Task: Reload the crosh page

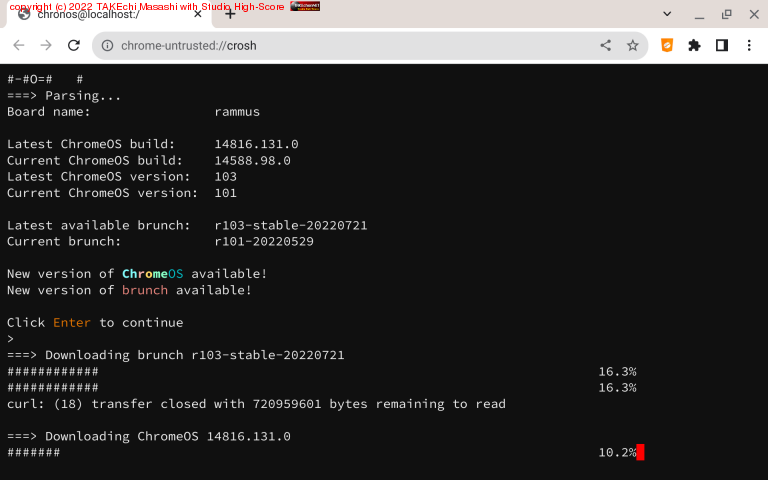Action: [73, 45]
